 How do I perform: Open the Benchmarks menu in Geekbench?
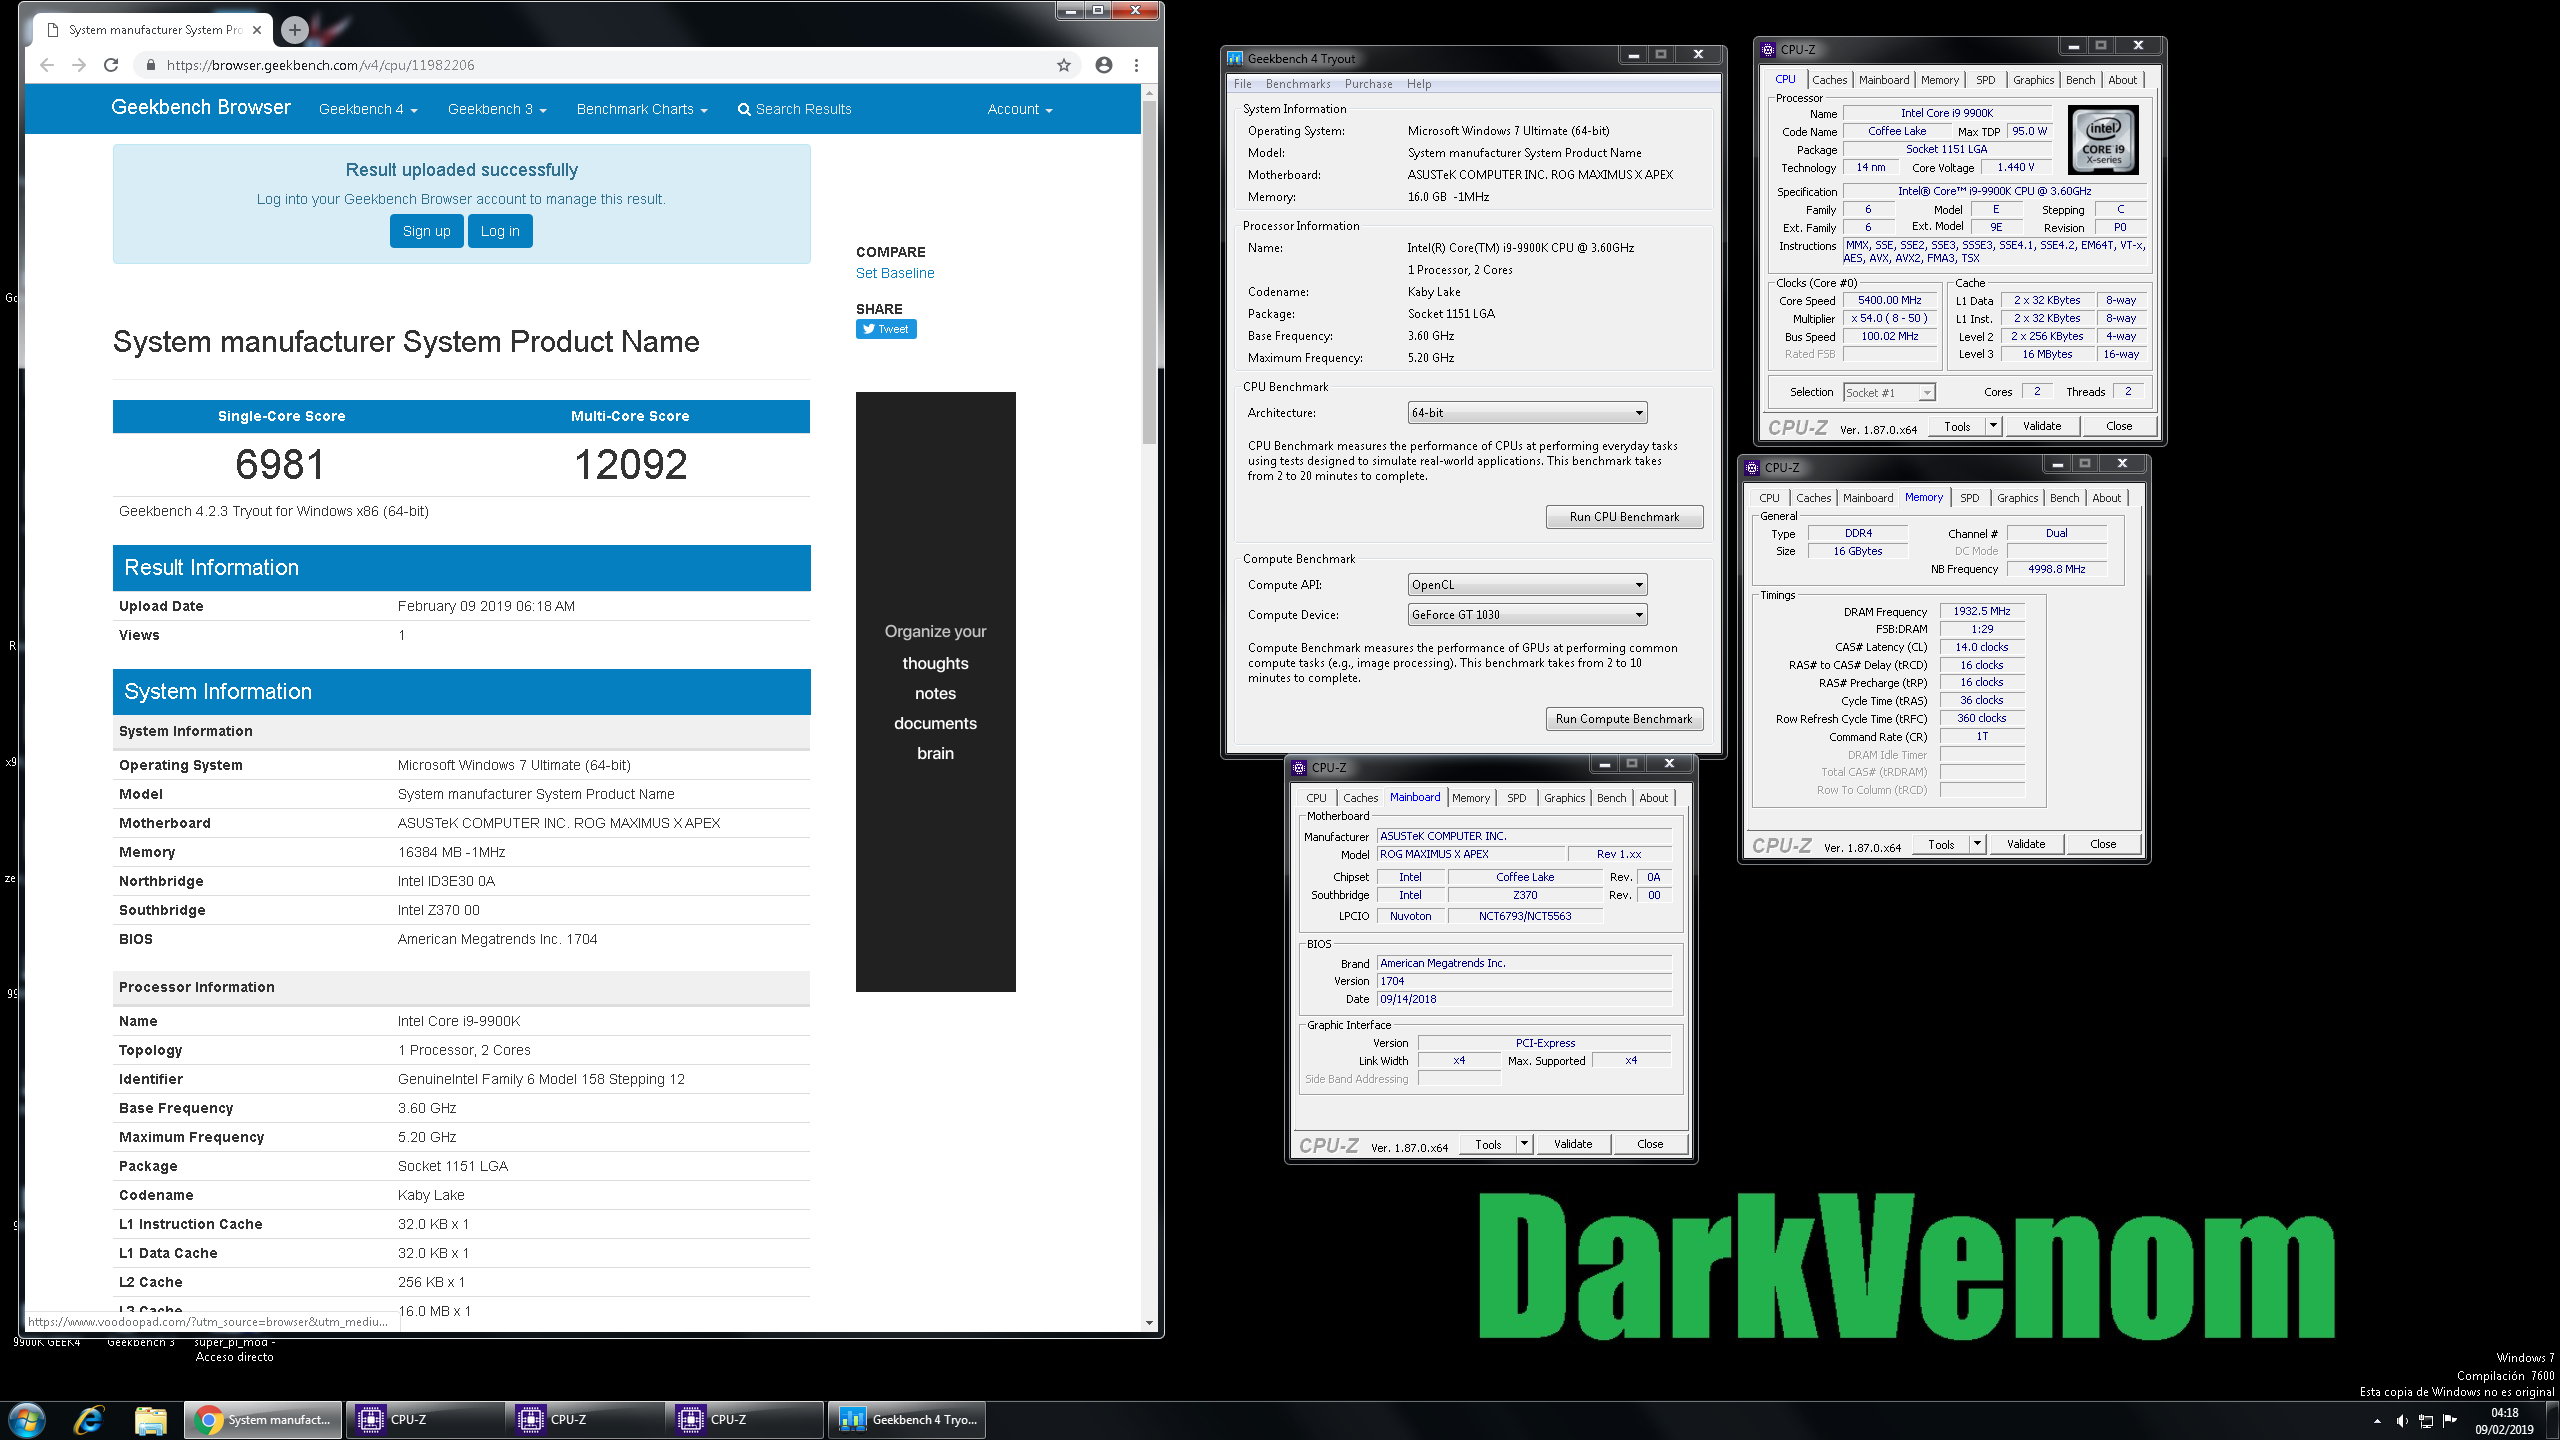(x=1298, y=84)
